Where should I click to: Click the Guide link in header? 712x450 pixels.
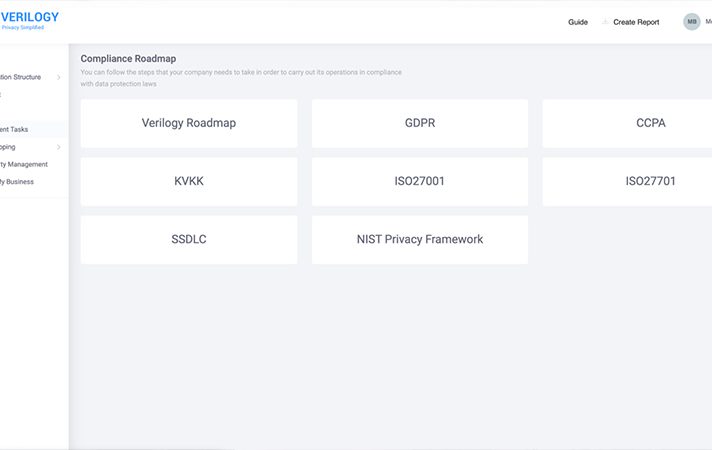(578, 22)
